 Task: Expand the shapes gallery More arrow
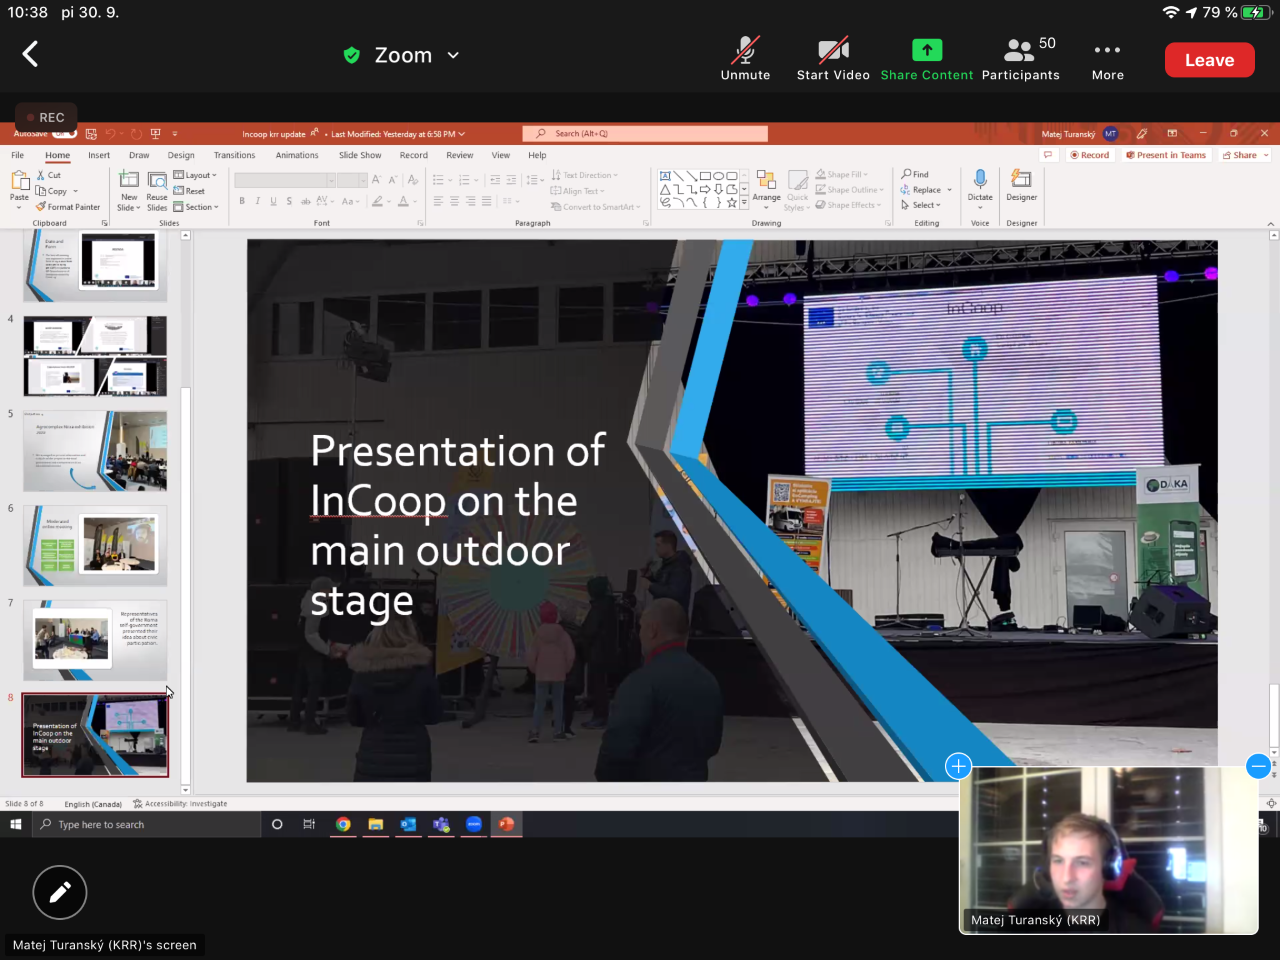pos(745,203)
